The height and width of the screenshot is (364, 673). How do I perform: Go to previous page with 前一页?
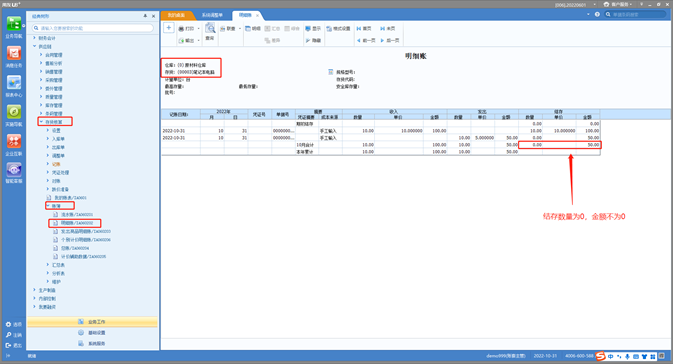[366, 40]
